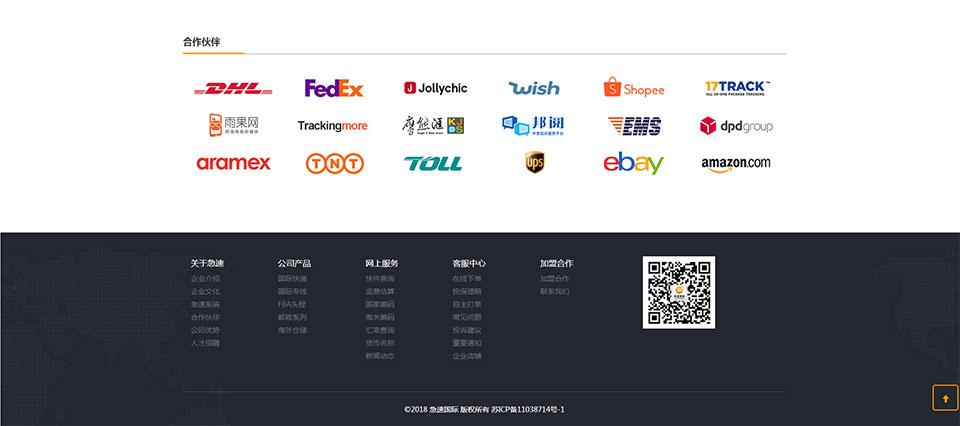Go to 国际专线 product link
Viewport: 960px width, 426px height.
[293, 291]
